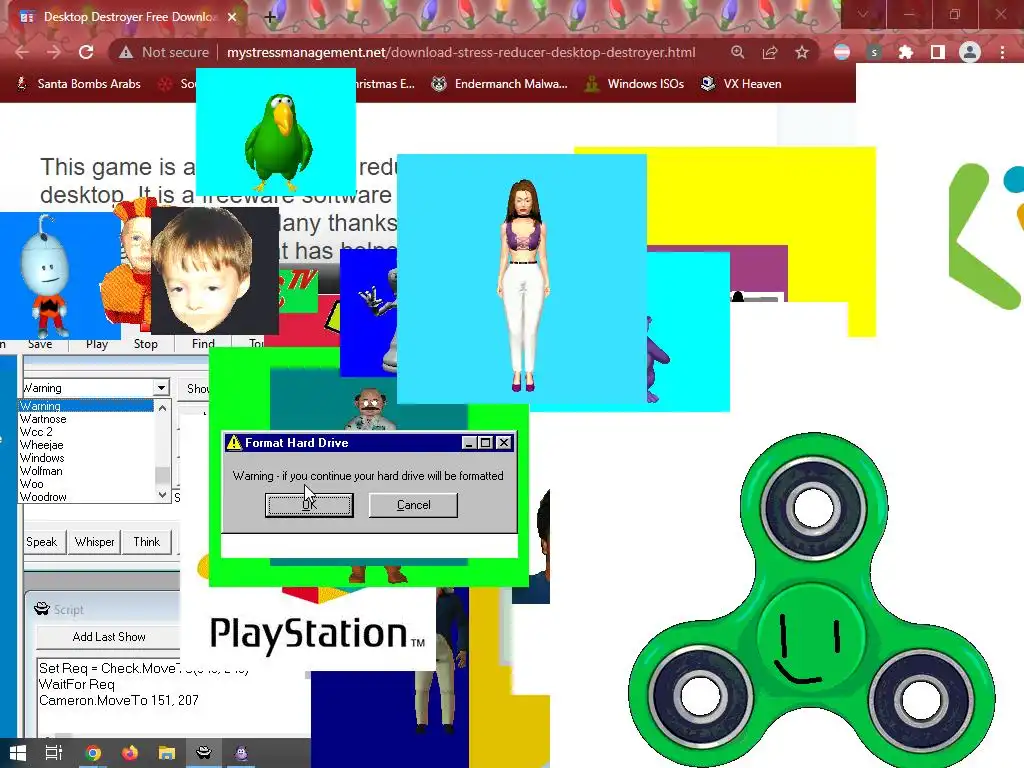Click the purple Bonzi taskbar icon
Viewport: 1024px width, 768px height.
point(241,753)
